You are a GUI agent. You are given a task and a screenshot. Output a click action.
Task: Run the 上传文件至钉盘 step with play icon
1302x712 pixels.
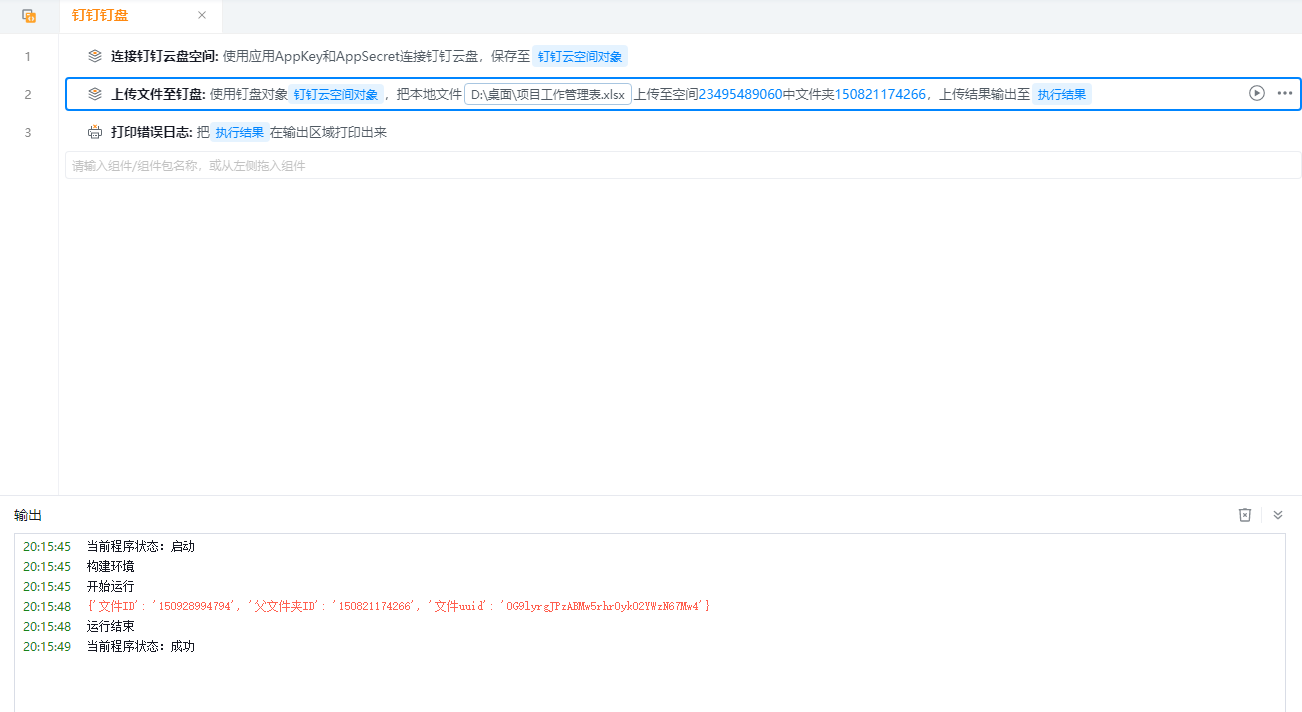(1257, 93)
